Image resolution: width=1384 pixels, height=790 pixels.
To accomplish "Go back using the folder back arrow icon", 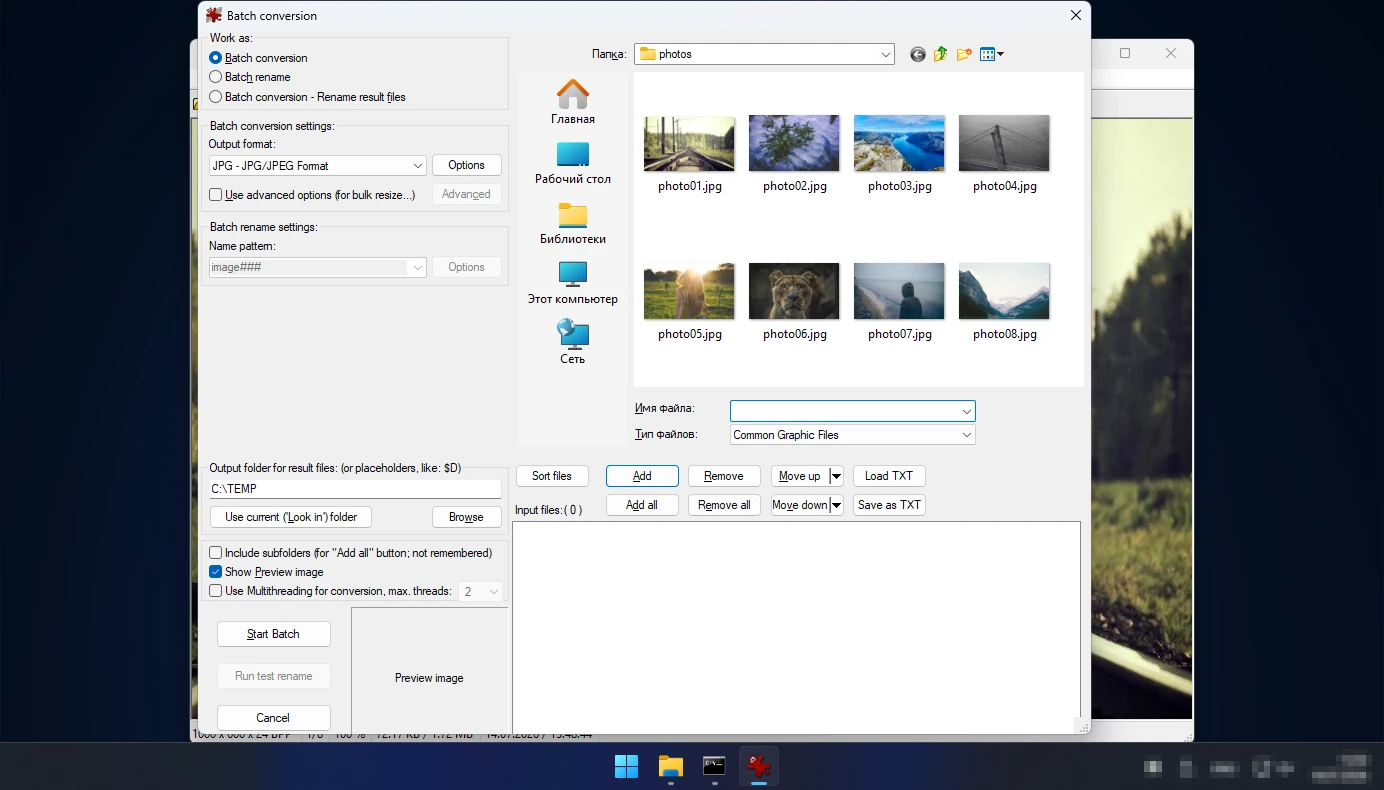I will point(917,54).
